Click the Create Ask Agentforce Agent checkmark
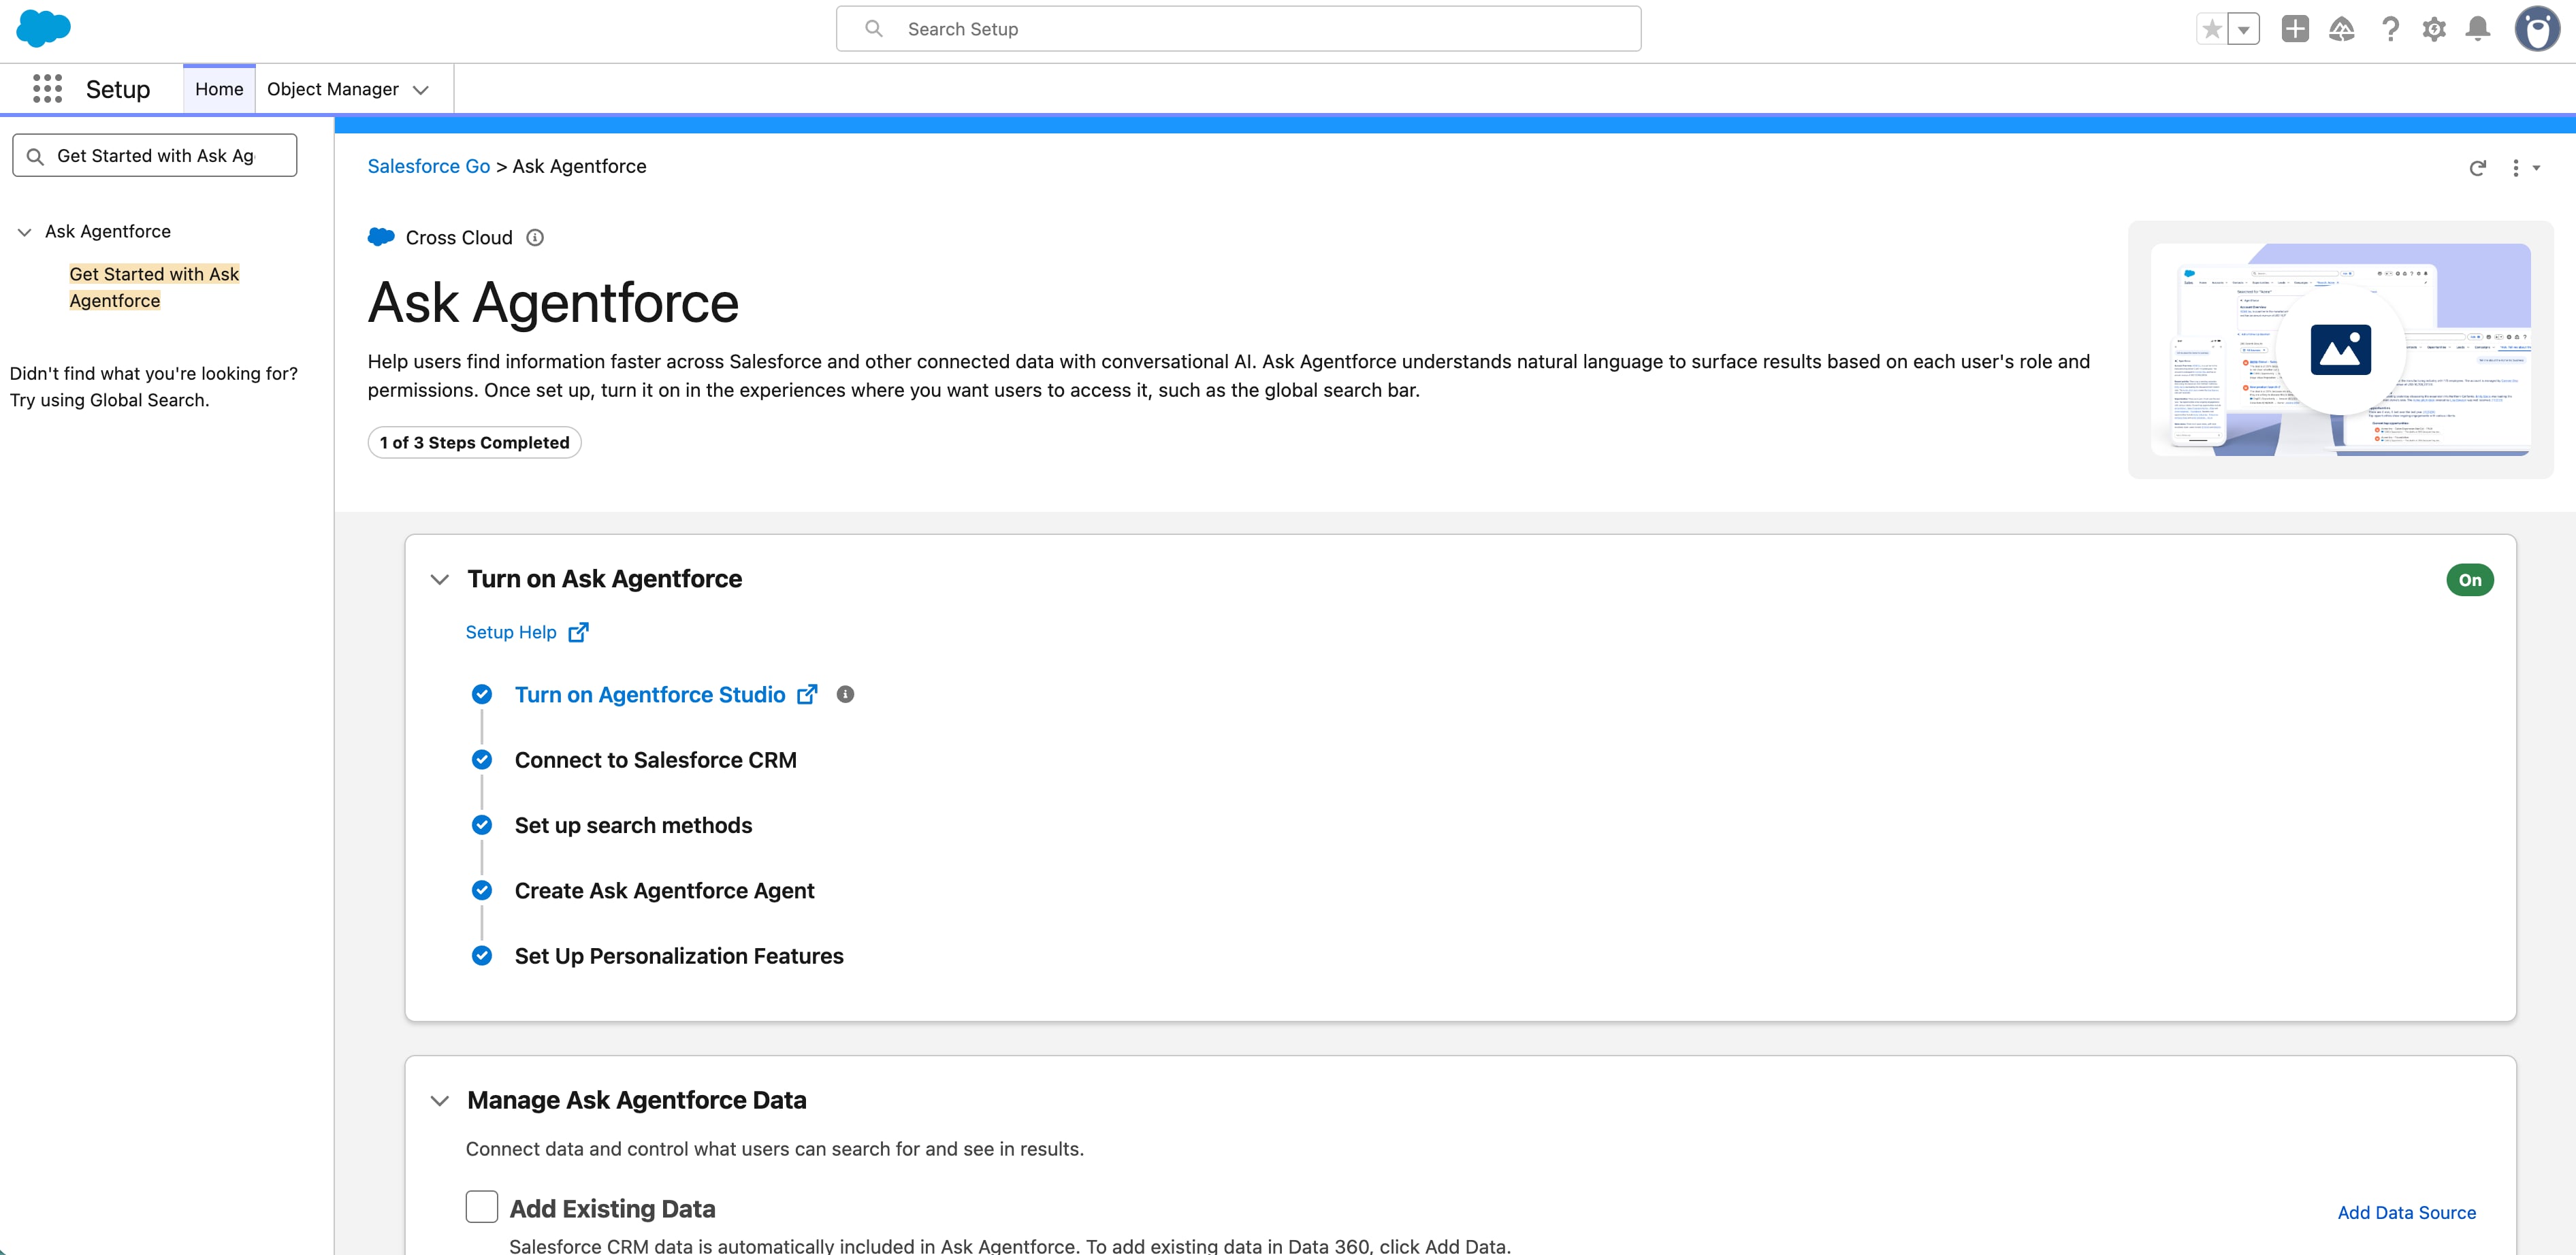Viewport: 2576px width, 1255px height. point(482,890)
